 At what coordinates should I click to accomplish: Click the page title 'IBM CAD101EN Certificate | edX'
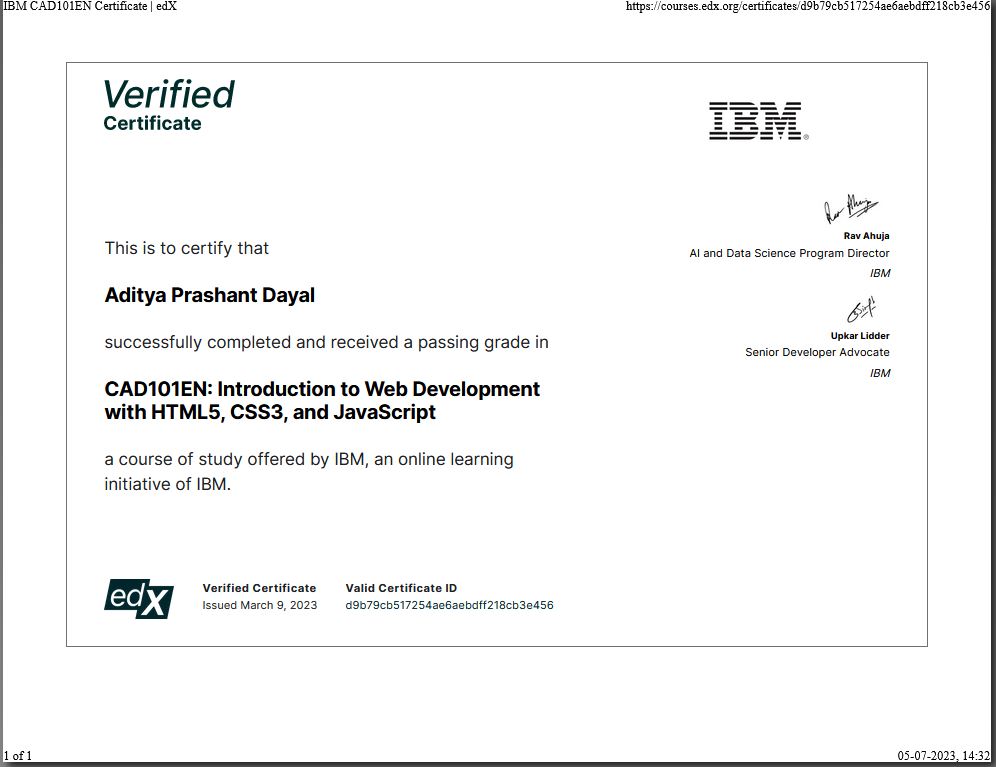click(x=90, y=6)
